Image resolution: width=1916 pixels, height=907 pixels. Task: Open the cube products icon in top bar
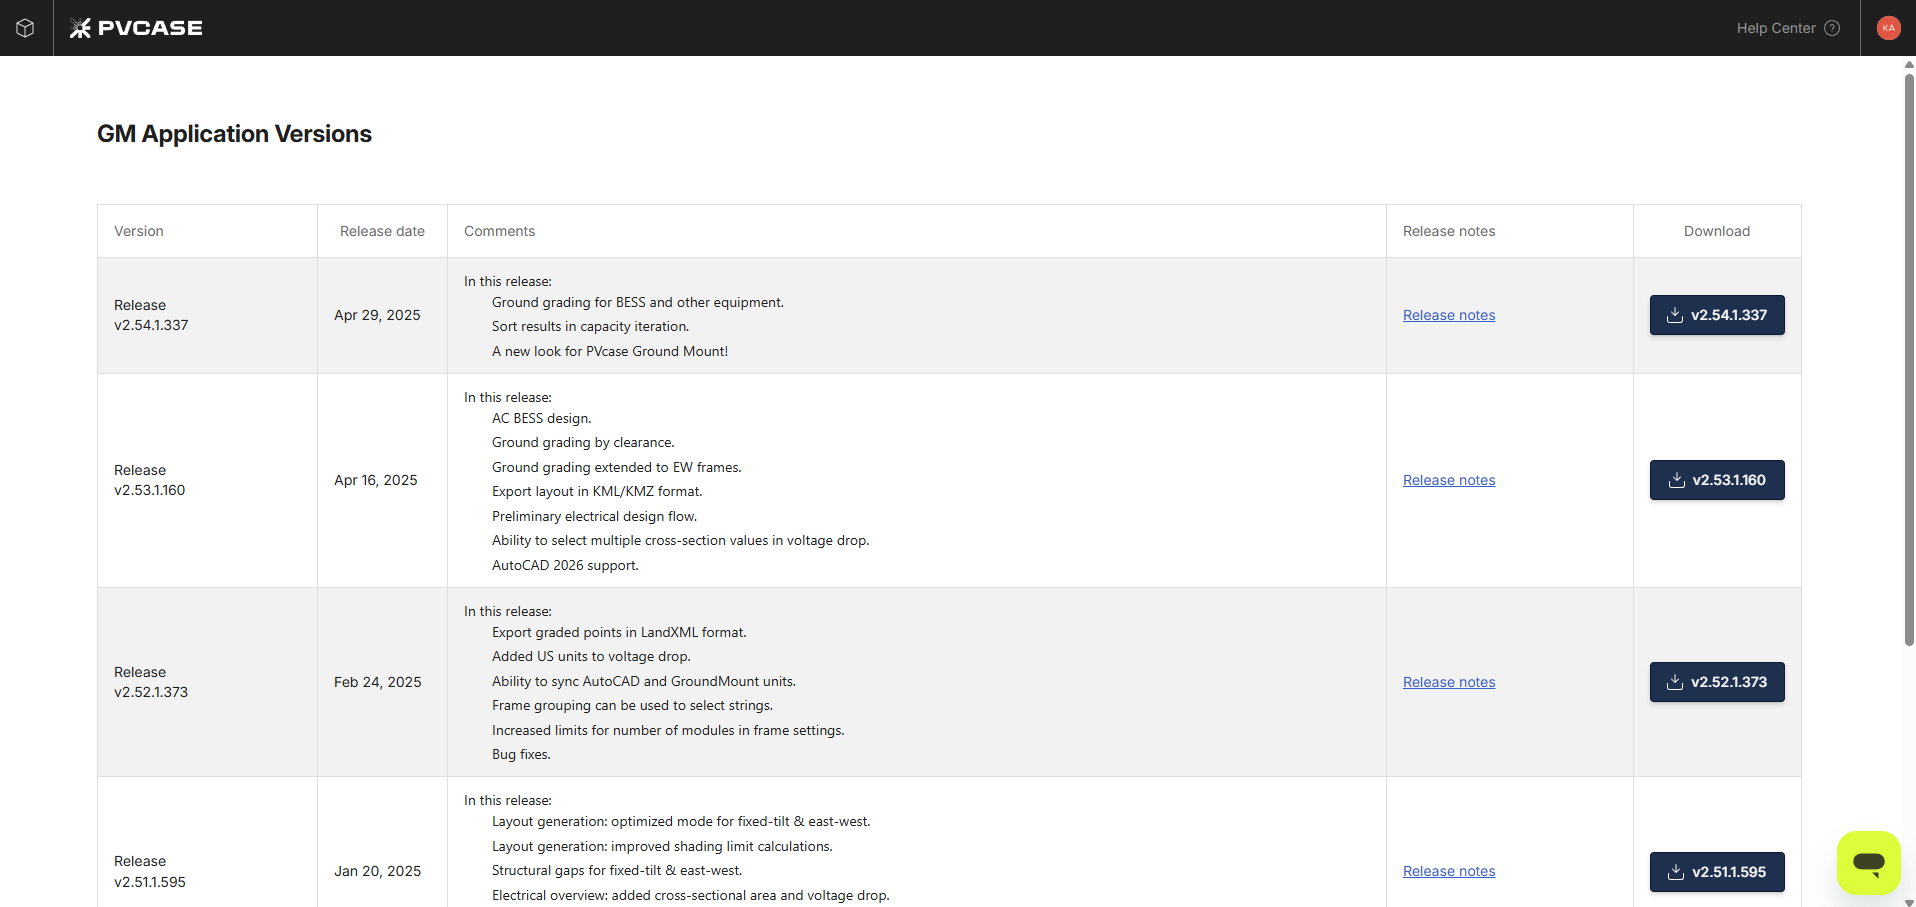coord(26,28)
